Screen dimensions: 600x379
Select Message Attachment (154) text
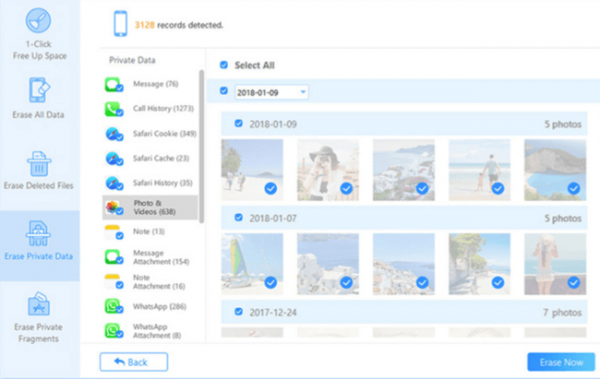161,257
